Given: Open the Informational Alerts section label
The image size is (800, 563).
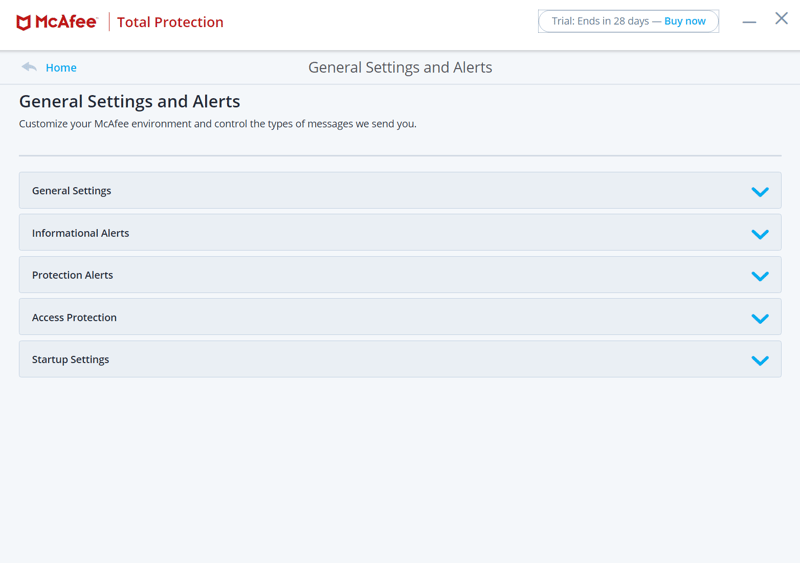Looking at the screenshot, I should [x=81, y=233].
